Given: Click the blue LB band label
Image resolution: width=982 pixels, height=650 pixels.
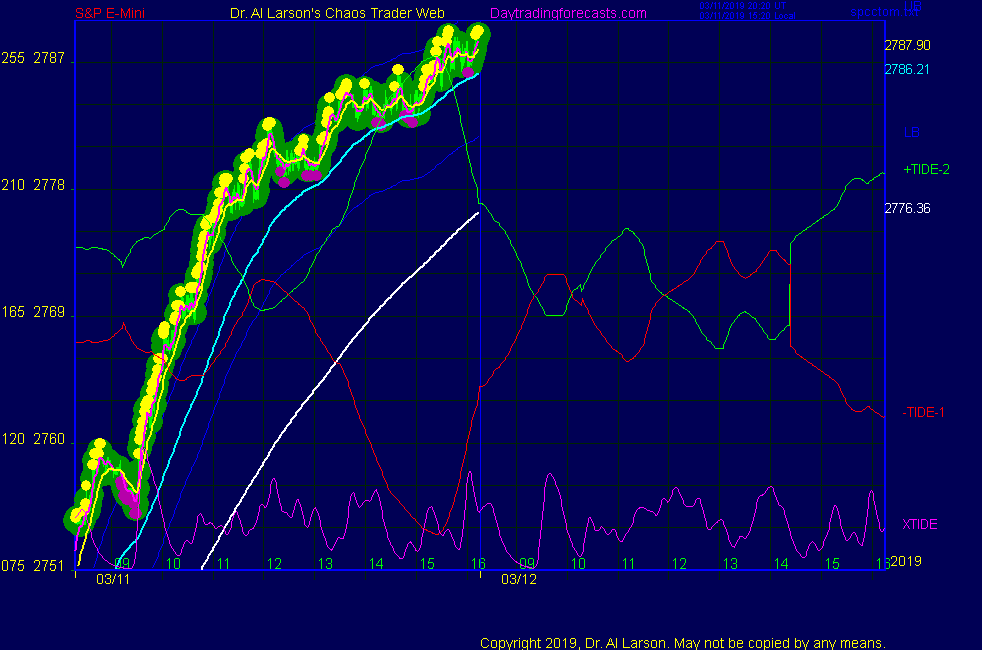Looking at the screenshot, I should coord(911,132).
